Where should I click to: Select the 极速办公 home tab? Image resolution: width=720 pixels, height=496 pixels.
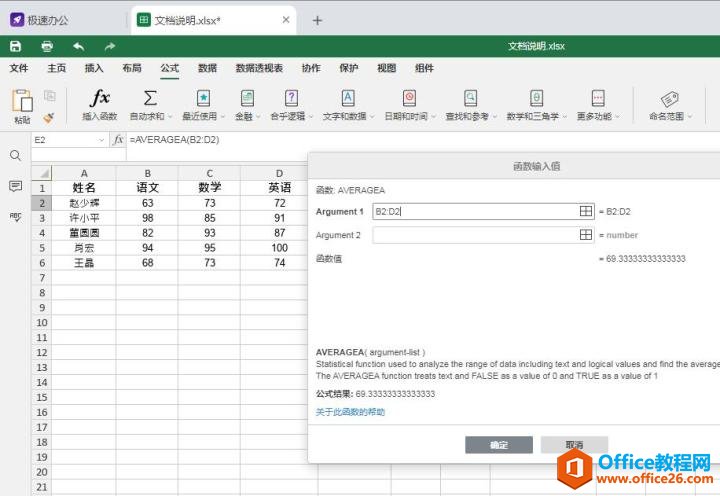(39, 20)
